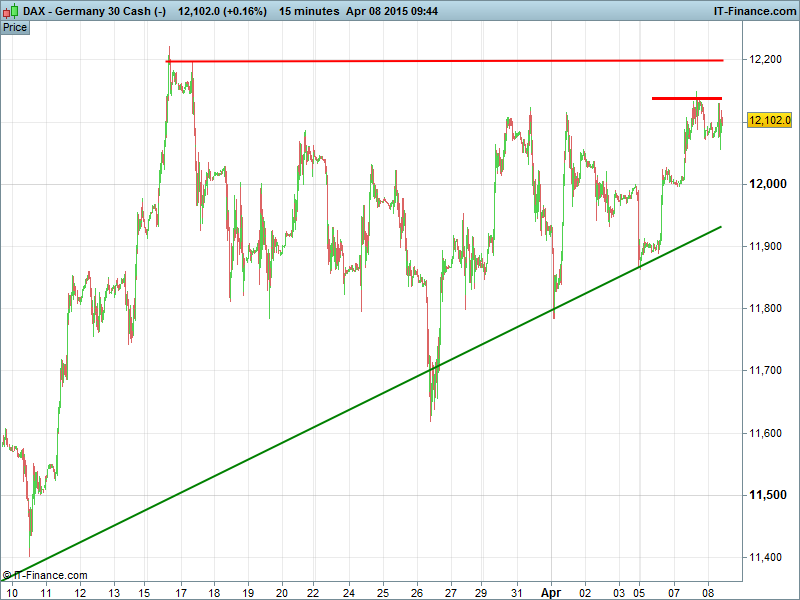Click the IT-Finance.com link in header
The width and height of the screenshot is (800, 600).
point(753,10)
